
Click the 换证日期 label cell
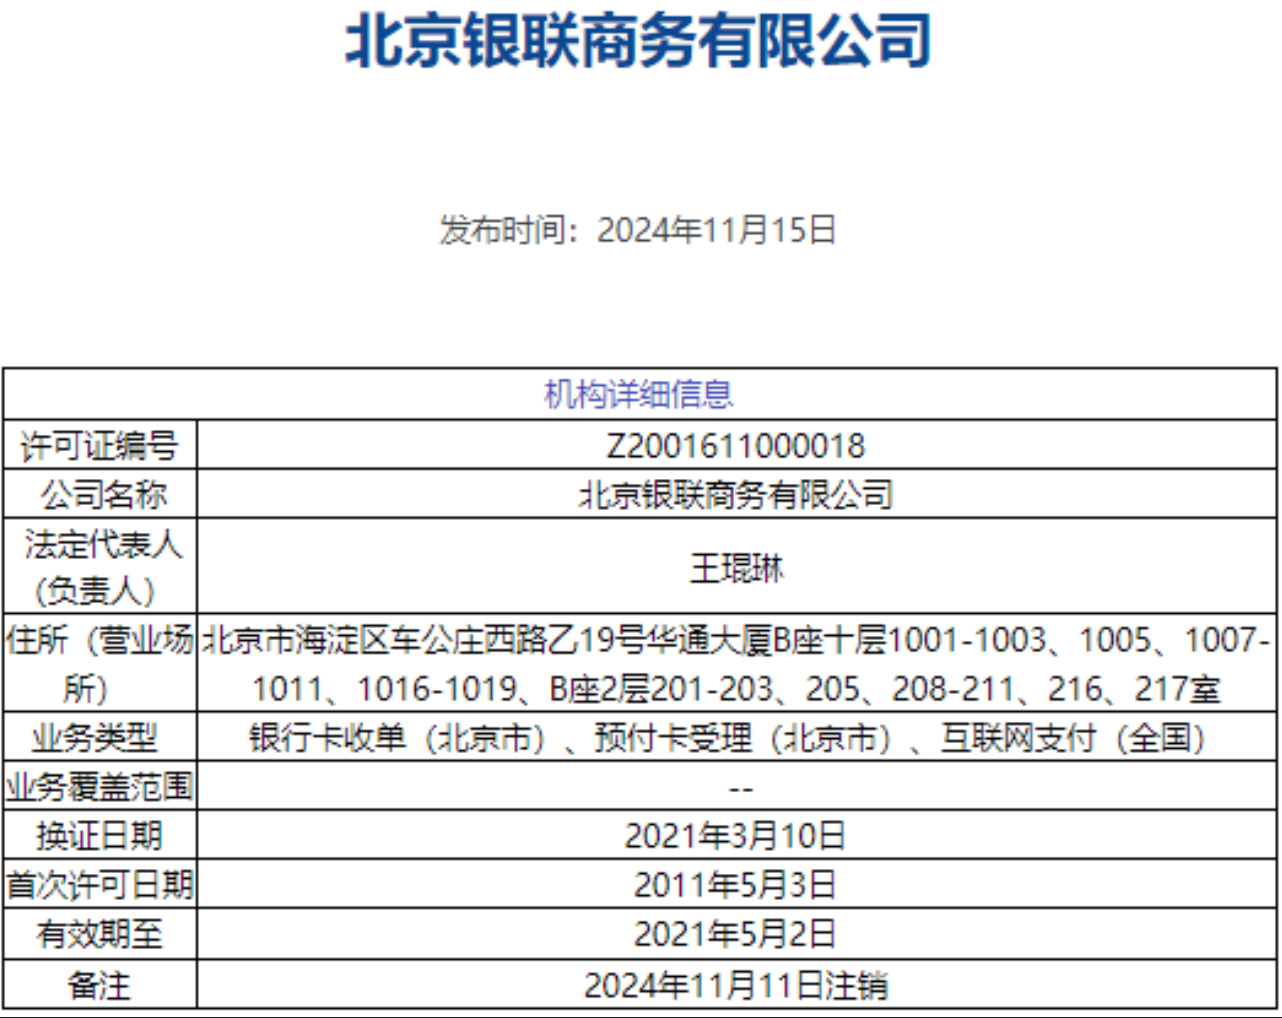pos(99,835)
